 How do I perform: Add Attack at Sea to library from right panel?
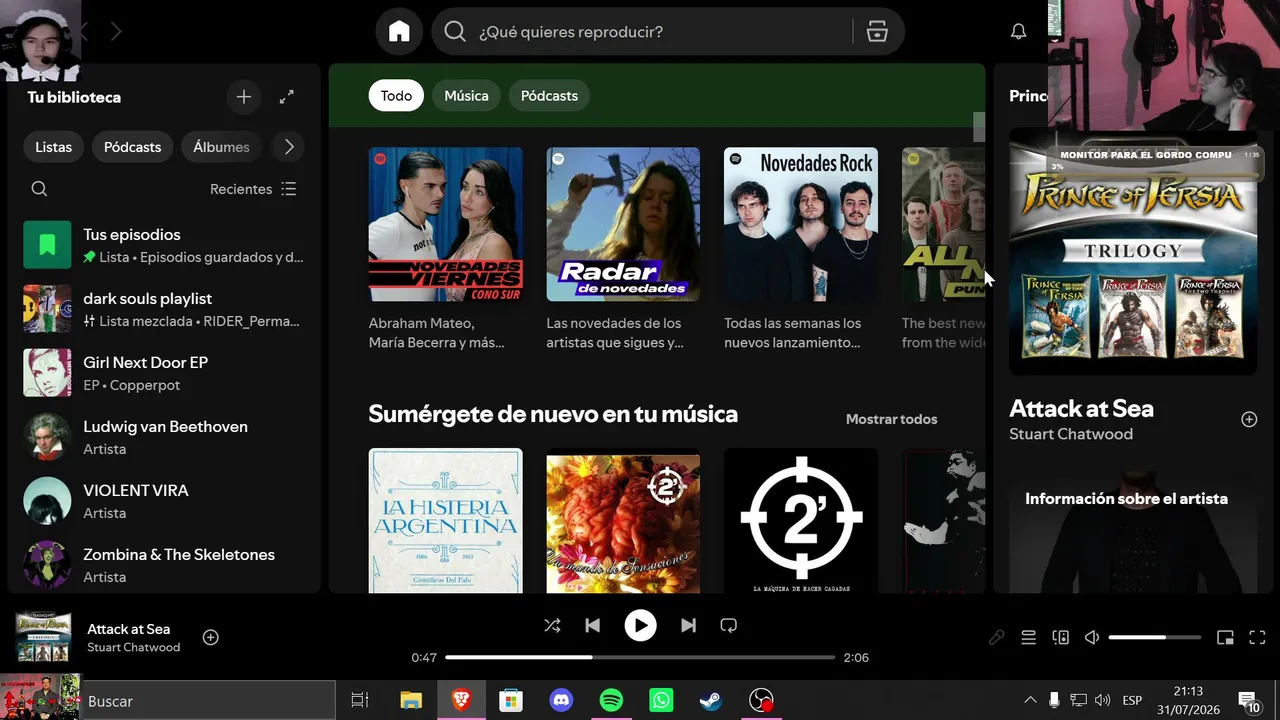pos(1249,419)
